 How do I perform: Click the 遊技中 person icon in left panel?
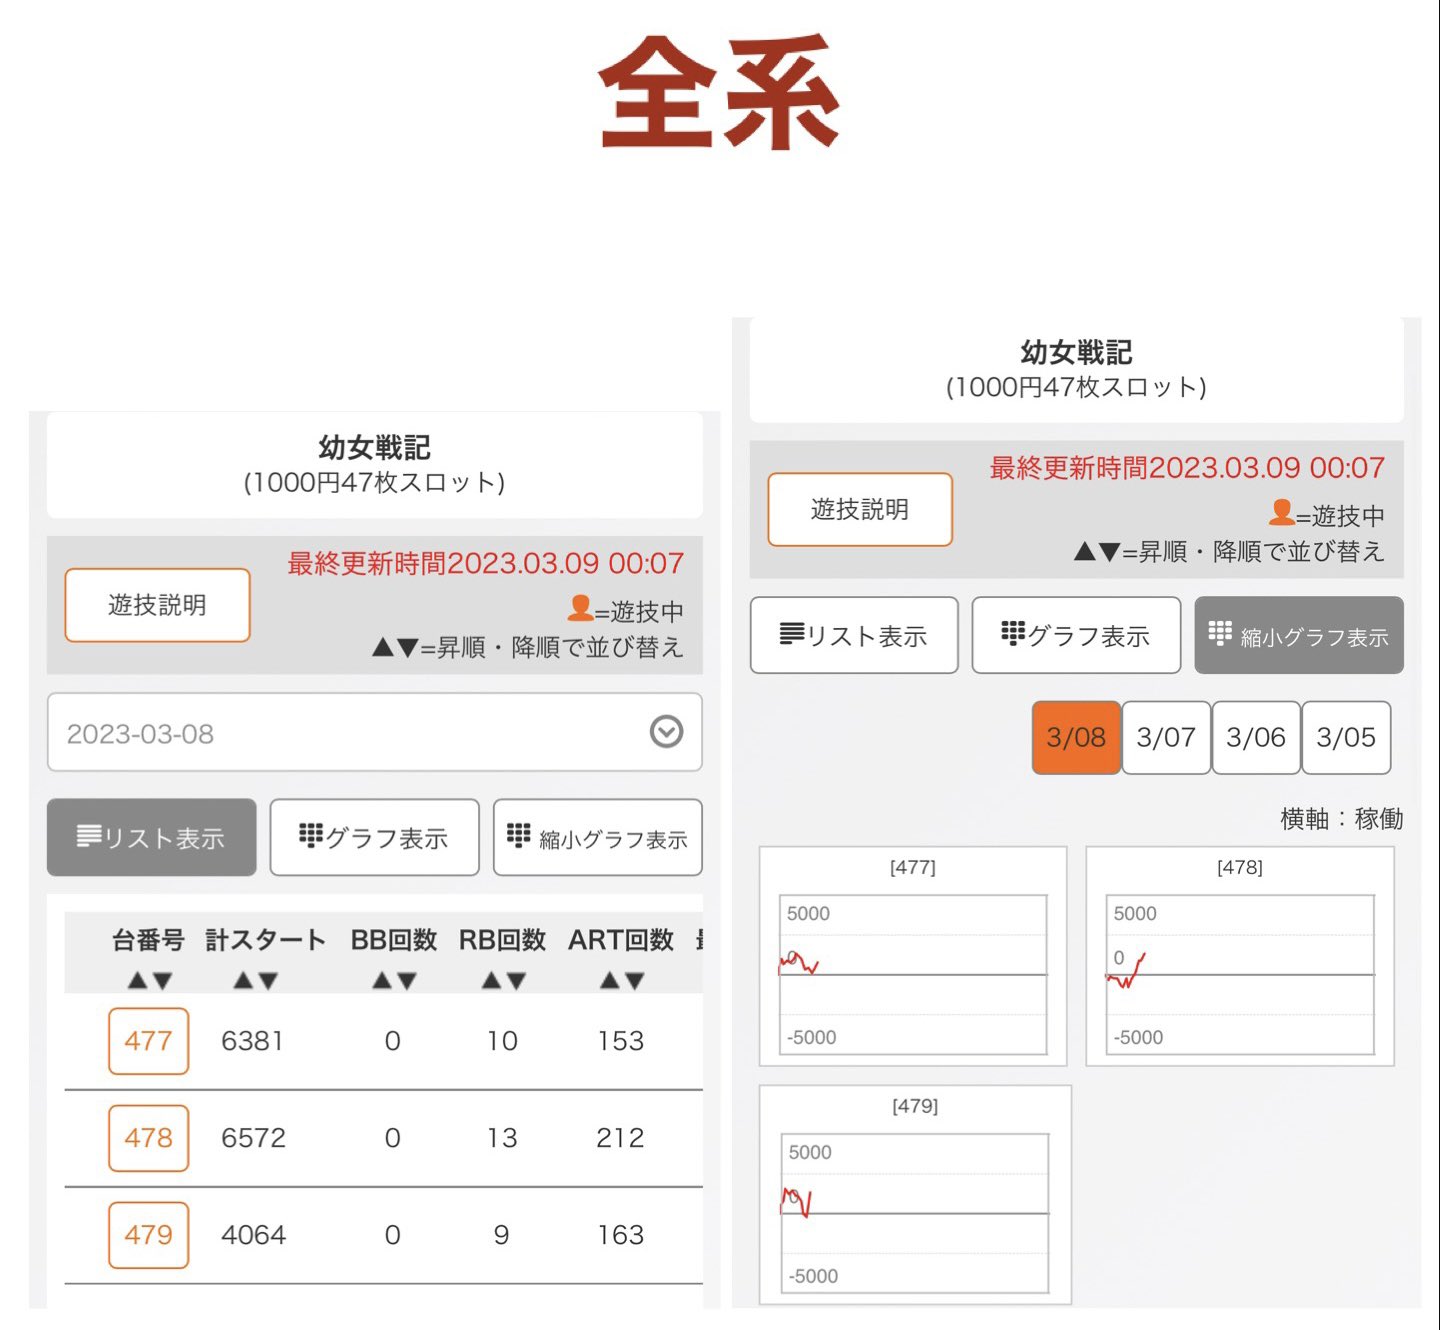[x=580, y=608]
